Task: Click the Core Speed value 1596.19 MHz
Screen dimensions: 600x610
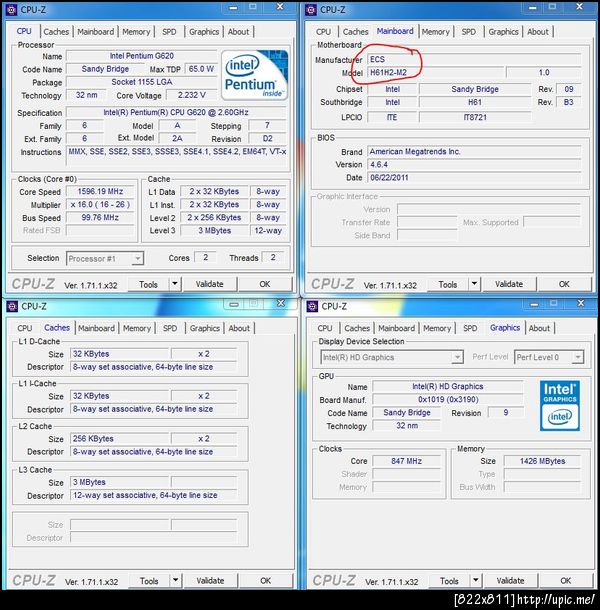Action: coord(100,191)
